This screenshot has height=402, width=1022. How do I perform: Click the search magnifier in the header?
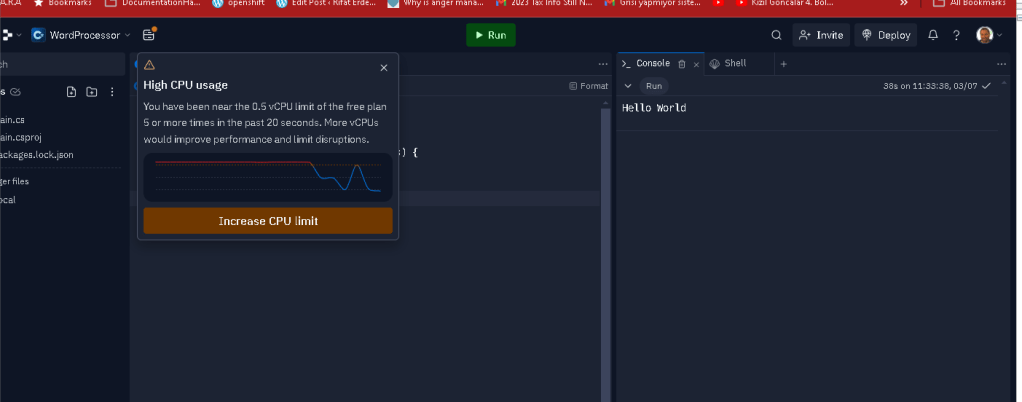[x=776, y=35]
